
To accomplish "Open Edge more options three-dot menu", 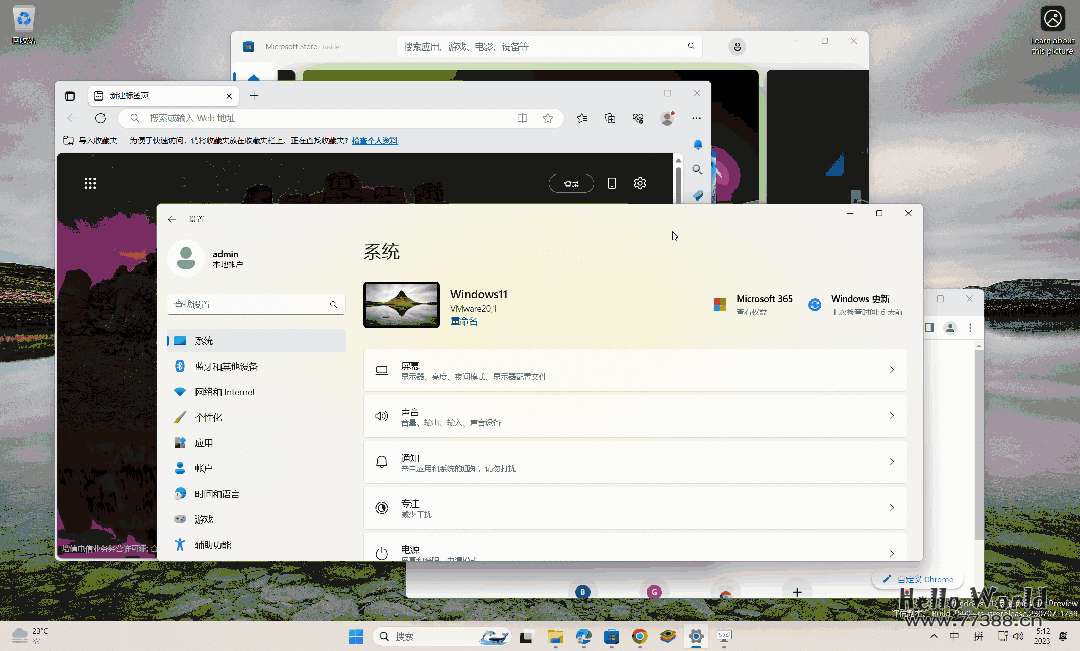I will coord(696,118).
